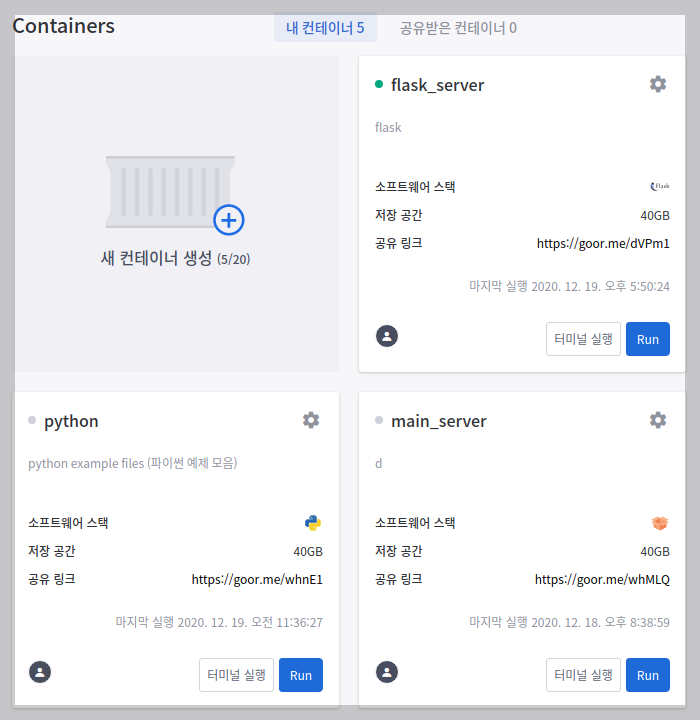Click the python container title

point(71,422)
